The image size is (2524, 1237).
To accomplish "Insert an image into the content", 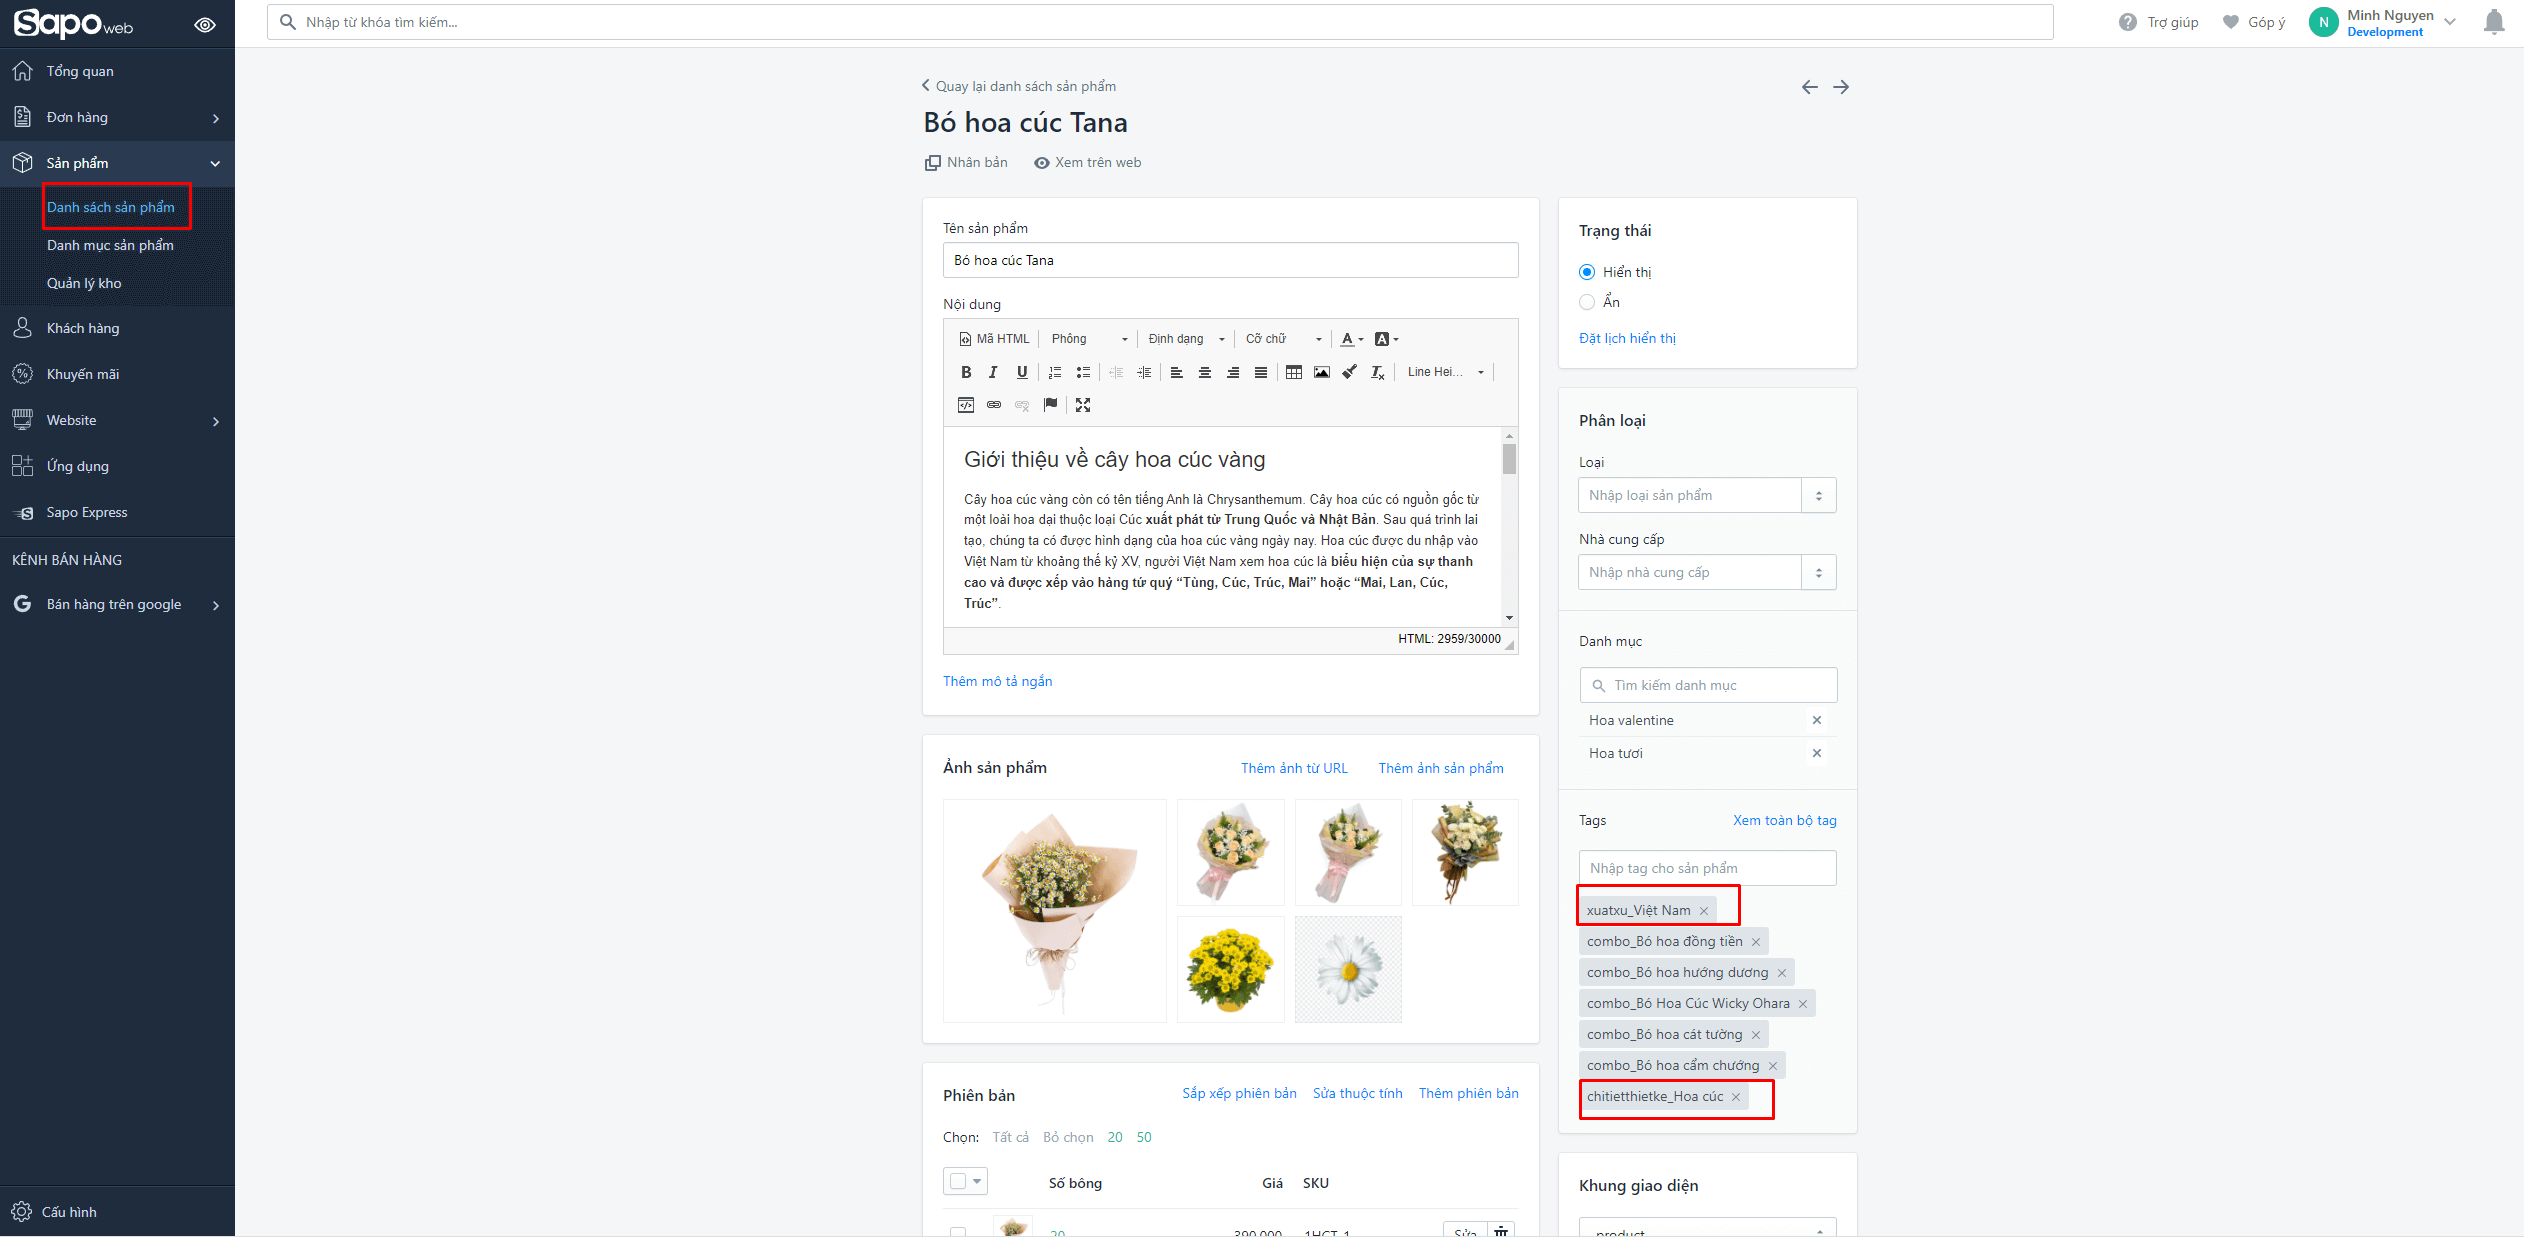I will 1322,372.
